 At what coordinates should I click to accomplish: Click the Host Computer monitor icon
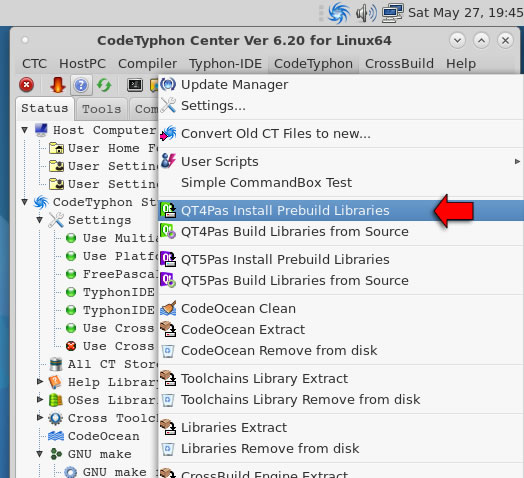tap(41, 130)
